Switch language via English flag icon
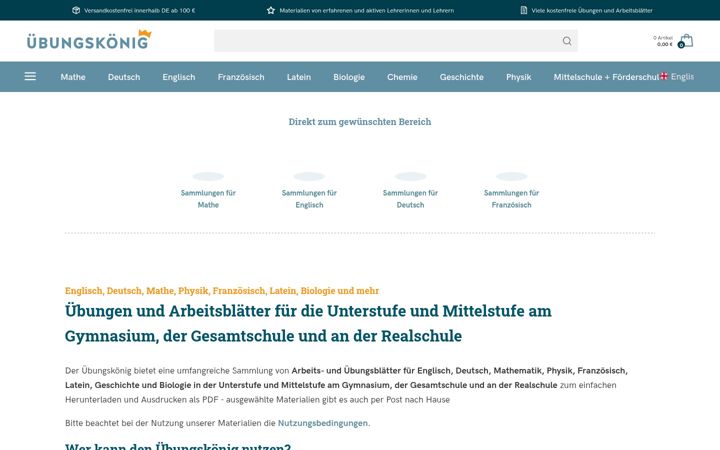Screen dimensions: 720x450 tap(664, 76)
